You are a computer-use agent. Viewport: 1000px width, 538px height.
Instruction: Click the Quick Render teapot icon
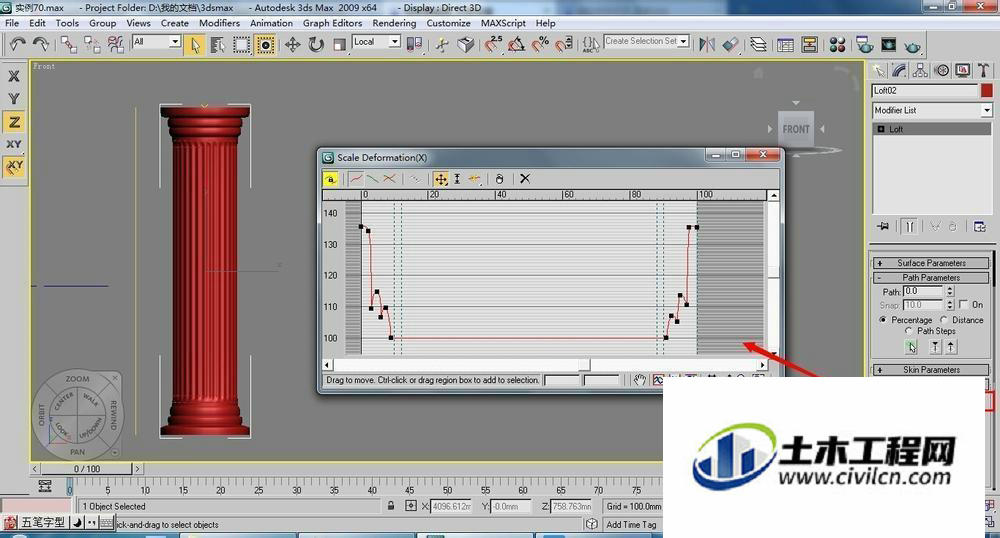(913, 45)
